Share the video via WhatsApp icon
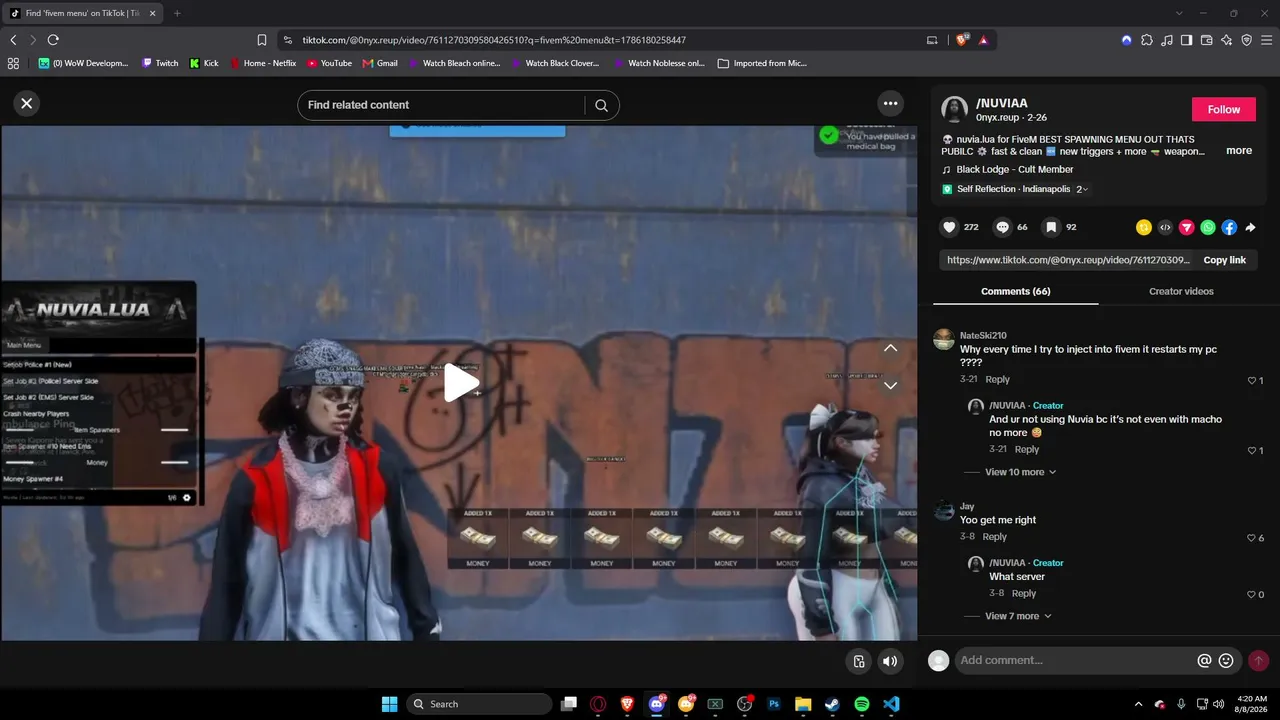1280x720 pixels. [x=1208, y=227]
